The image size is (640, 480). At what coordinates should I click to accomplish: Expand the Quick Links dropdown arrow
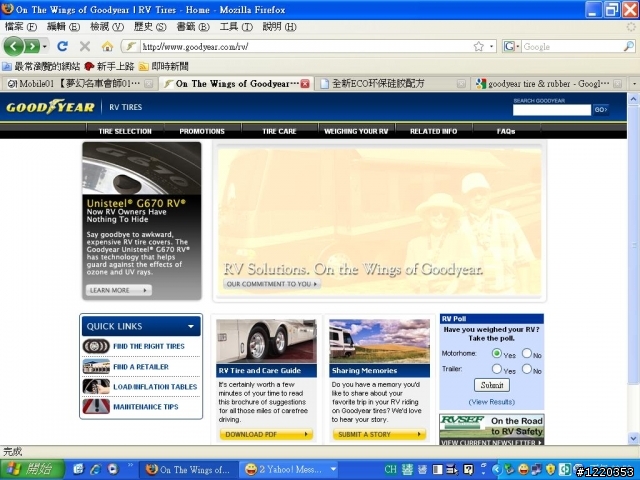coord(191,327)
